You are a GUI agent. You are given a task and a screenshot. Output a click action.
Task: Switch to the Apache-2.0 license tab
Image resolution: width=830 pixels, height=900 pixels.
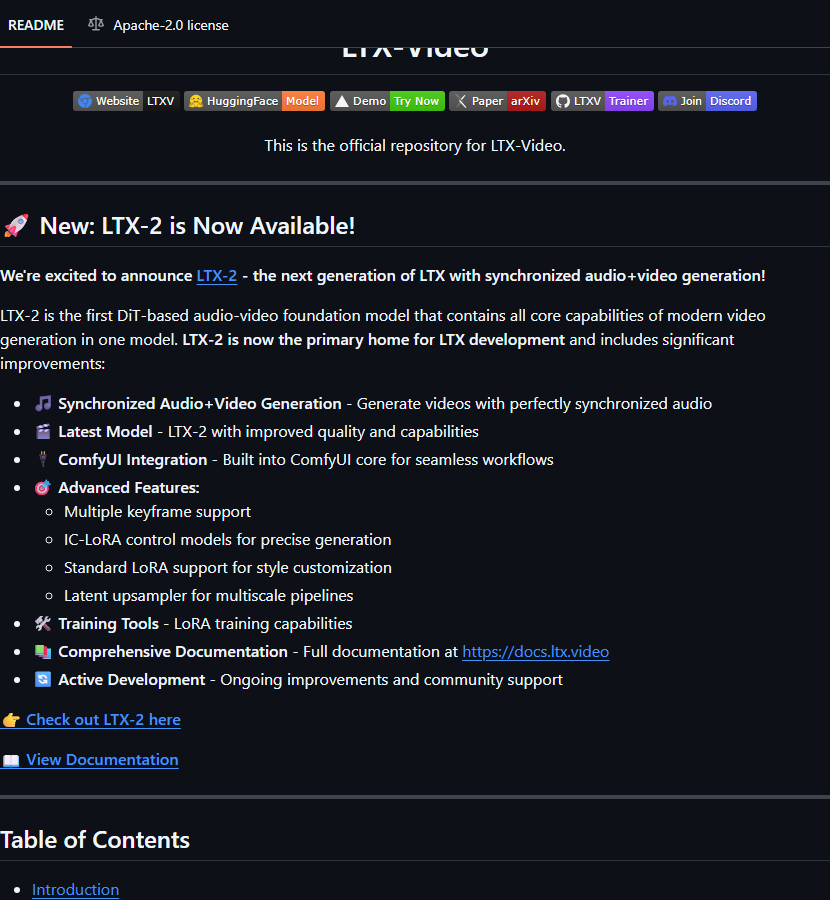coord(158,25)
